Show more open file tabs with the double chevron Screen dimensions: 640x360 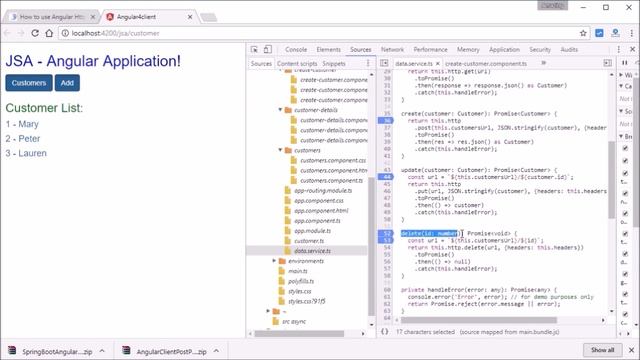click(544, 63)
